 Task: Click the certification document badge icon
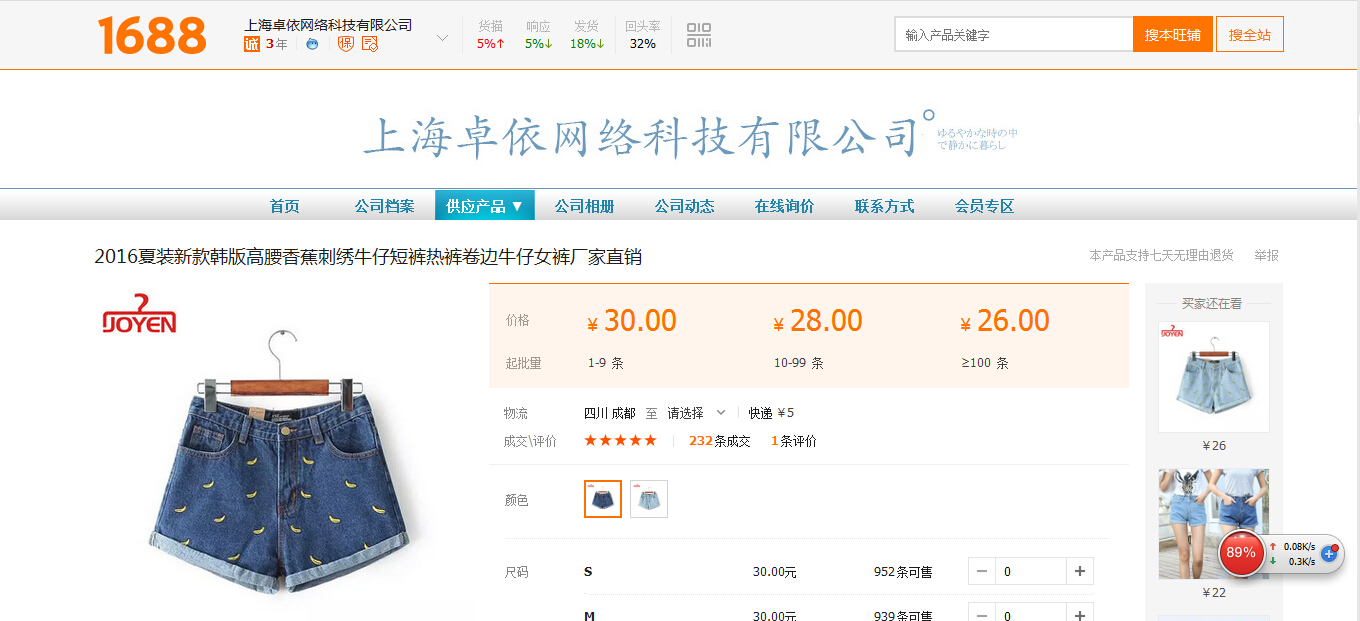tap(370, 44)
